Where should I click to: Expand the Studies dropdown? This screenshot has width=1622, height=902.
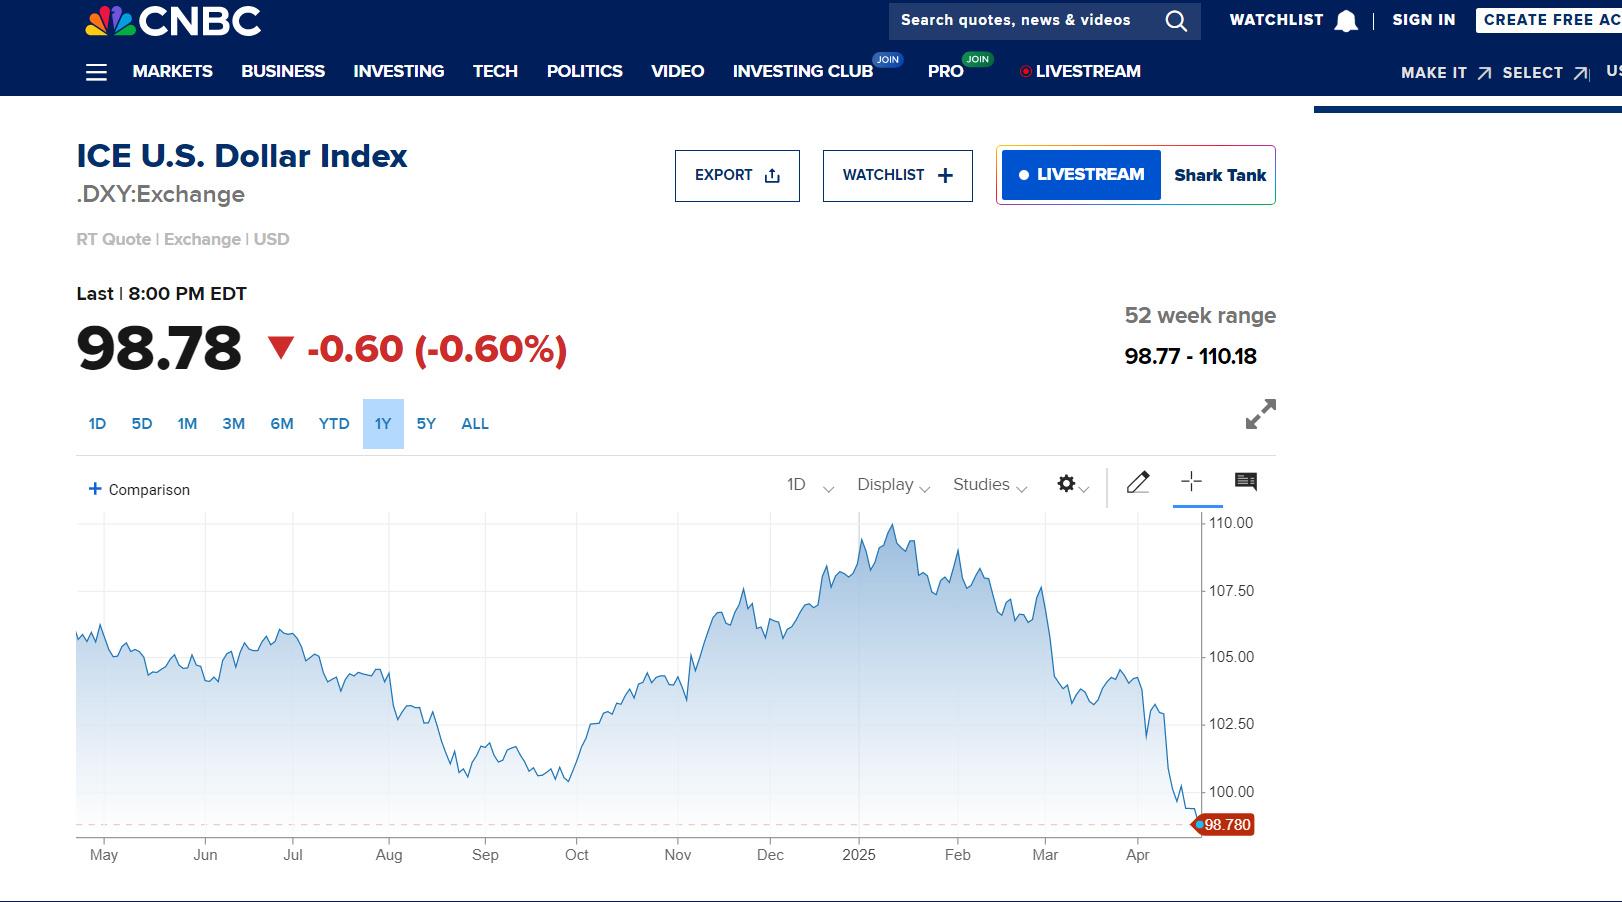tap(989, 485)
